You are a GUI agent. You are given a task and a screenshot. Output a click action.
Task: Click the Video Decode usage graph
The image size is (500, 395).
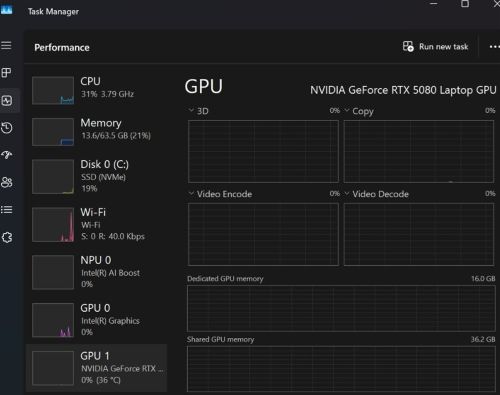pos(419,234)
